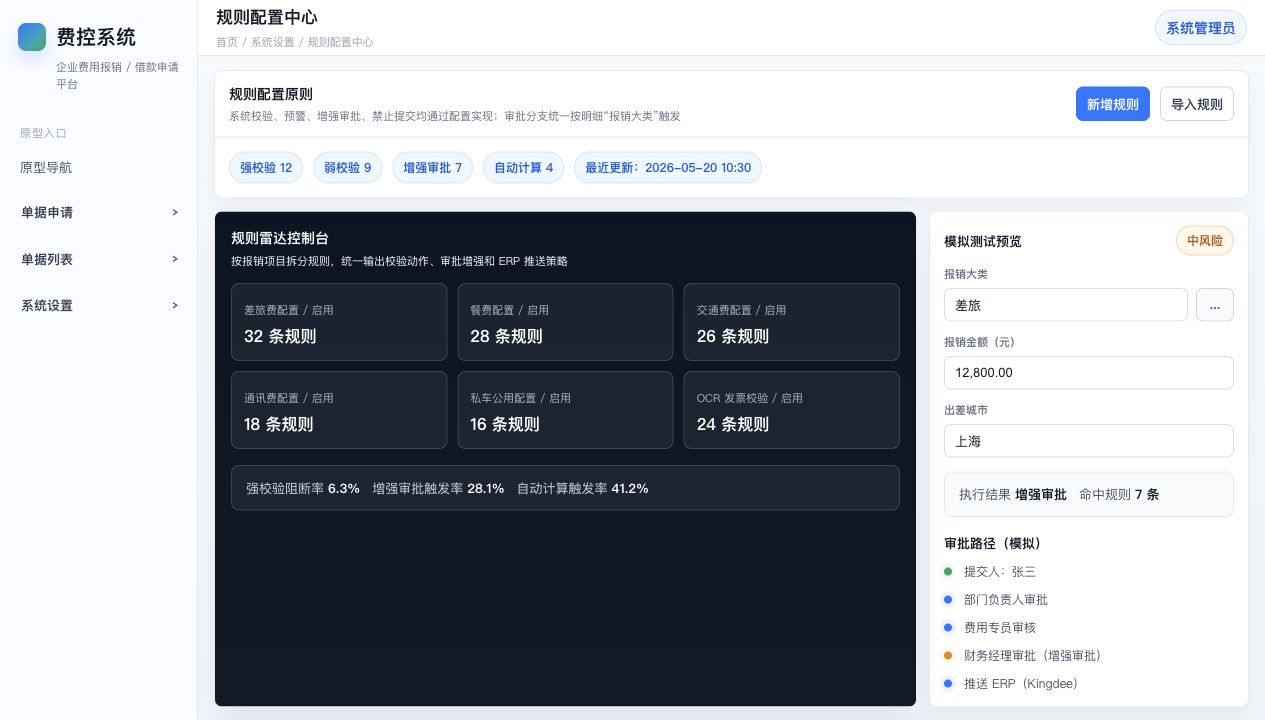
Task: Click the orange dot beside 财务经理审批
Action: click(948, 656)
